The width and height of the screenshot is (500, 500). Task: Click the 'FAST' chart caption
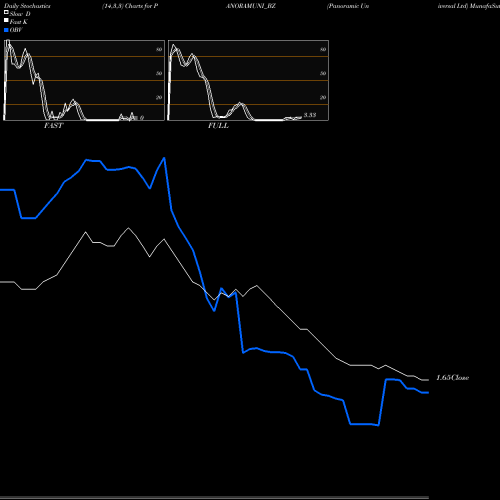click(53, 126)
